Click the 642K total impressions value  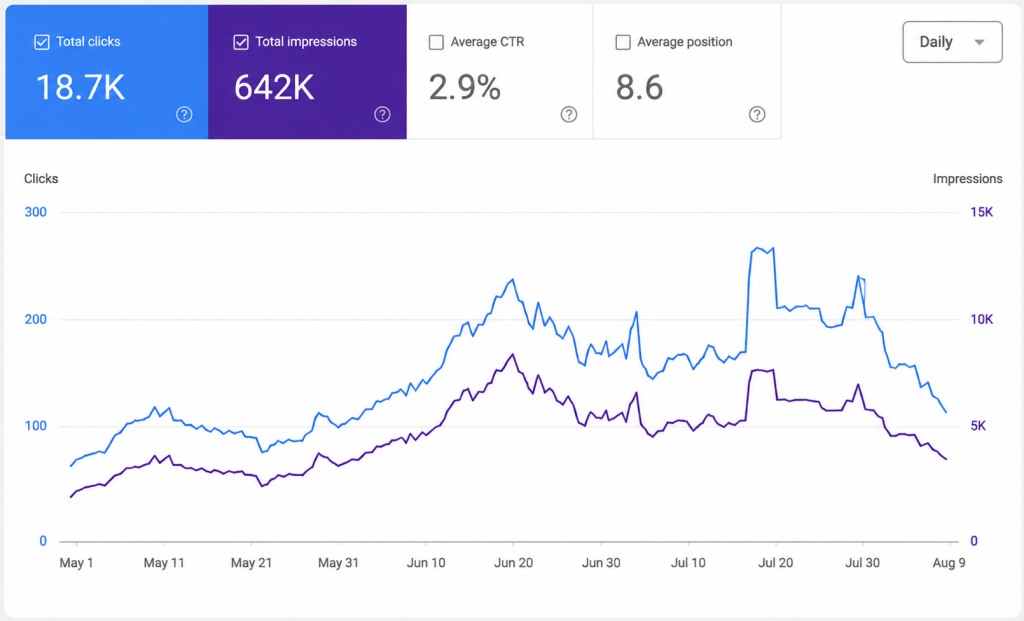(274, 88)
